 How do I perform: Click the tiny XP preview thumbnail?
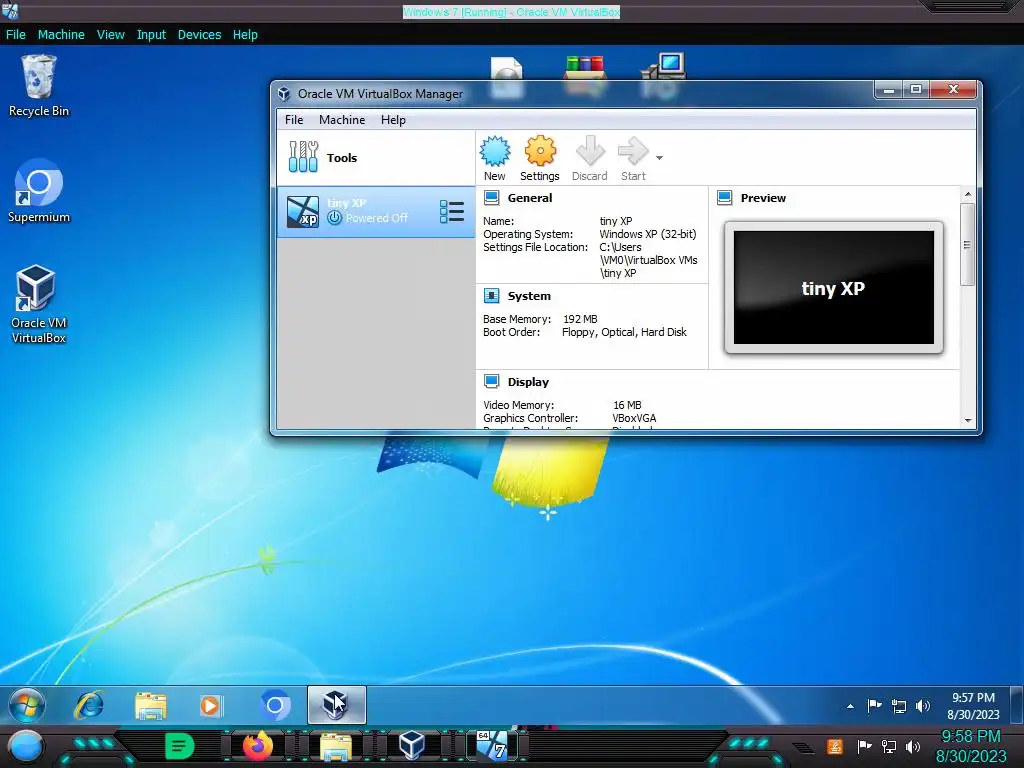[834, 287]
